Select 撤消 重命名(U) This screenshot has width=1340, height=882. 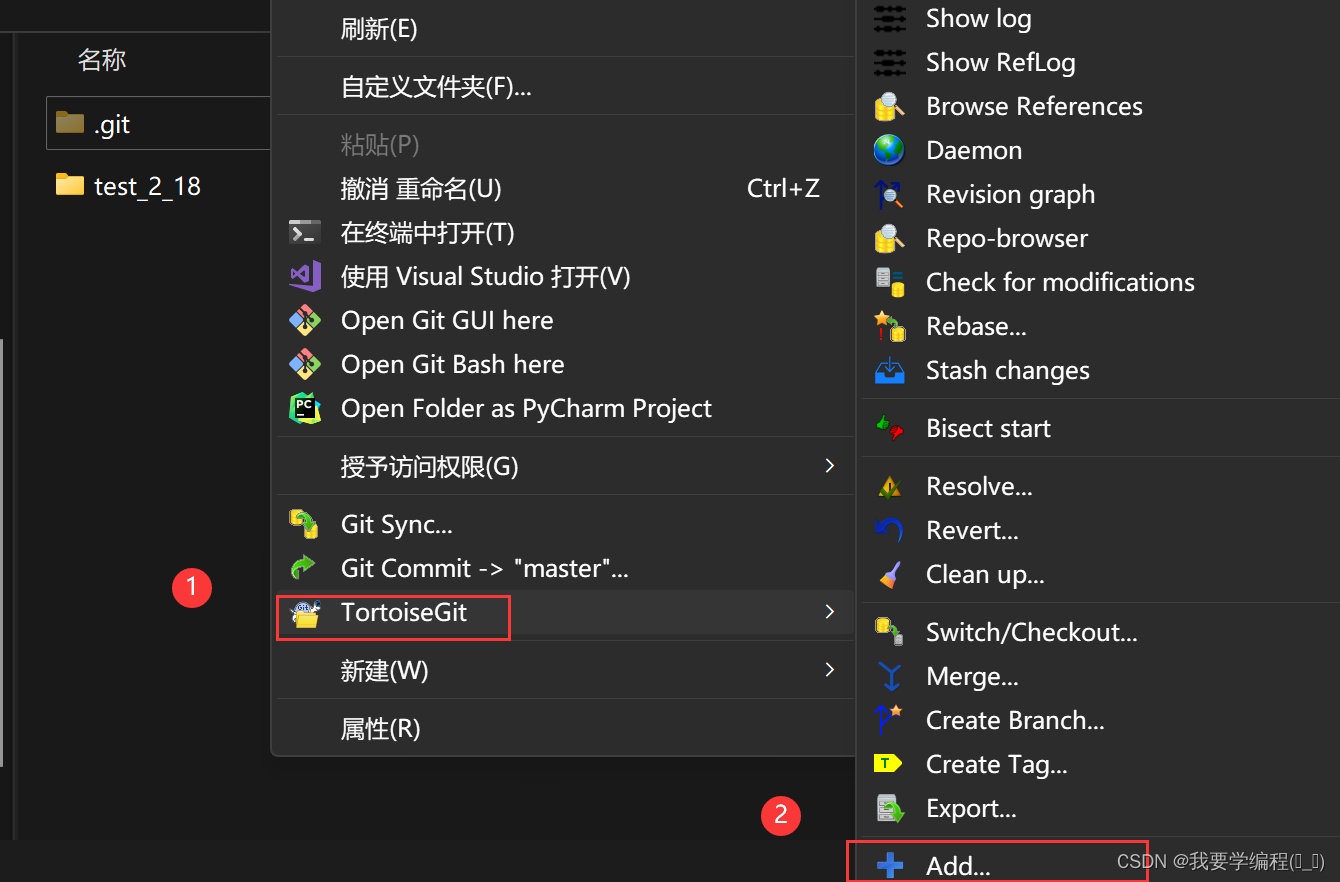click(564, 188)
